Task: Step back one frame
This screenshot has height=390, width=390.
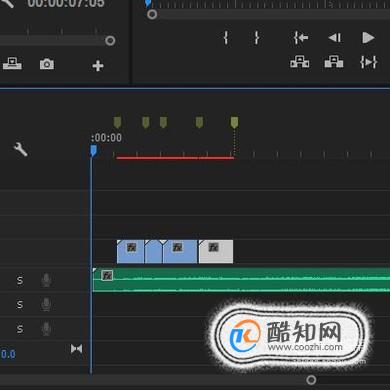Action: [x=335, y=38]
